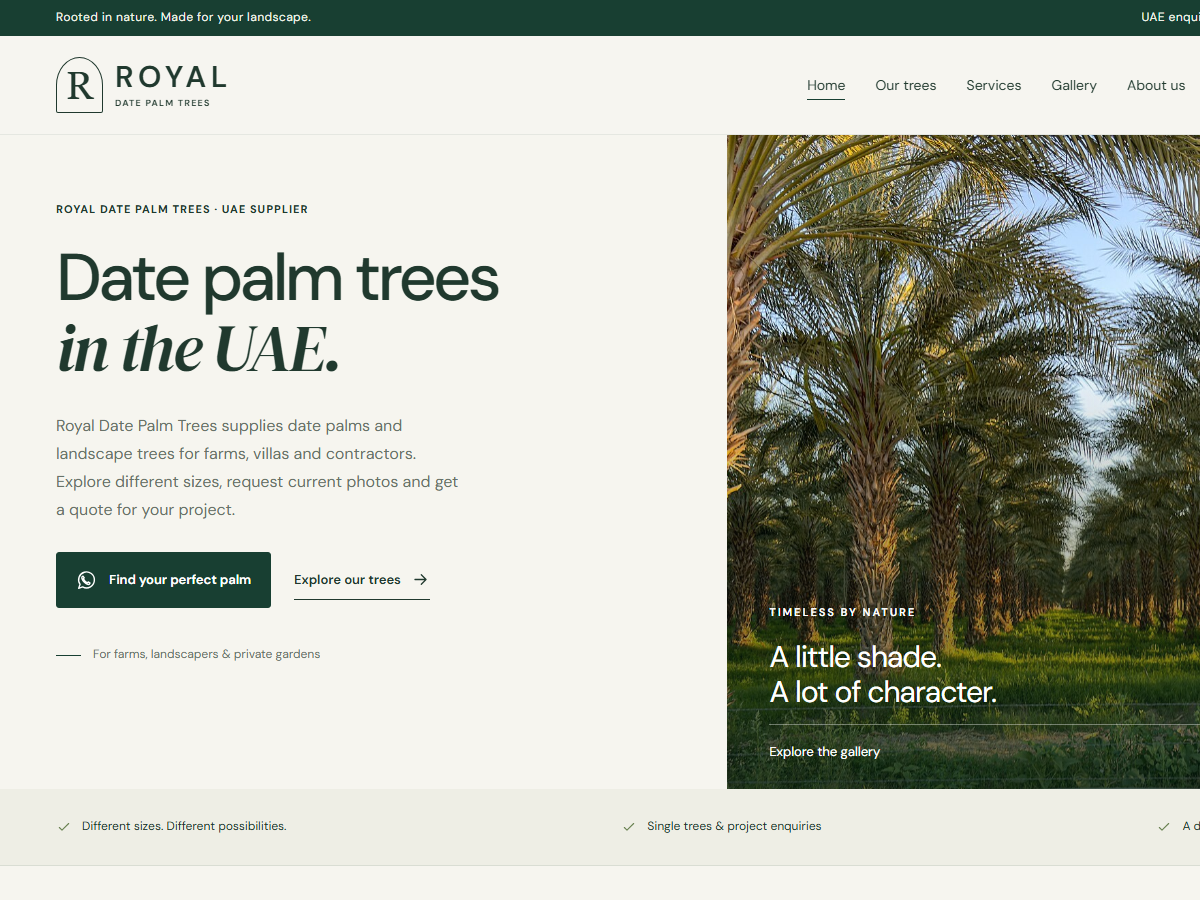The height and width of the screenshot is (900, 1200).
Task: Follow the Explore our trees link
Action: [361, 580]
